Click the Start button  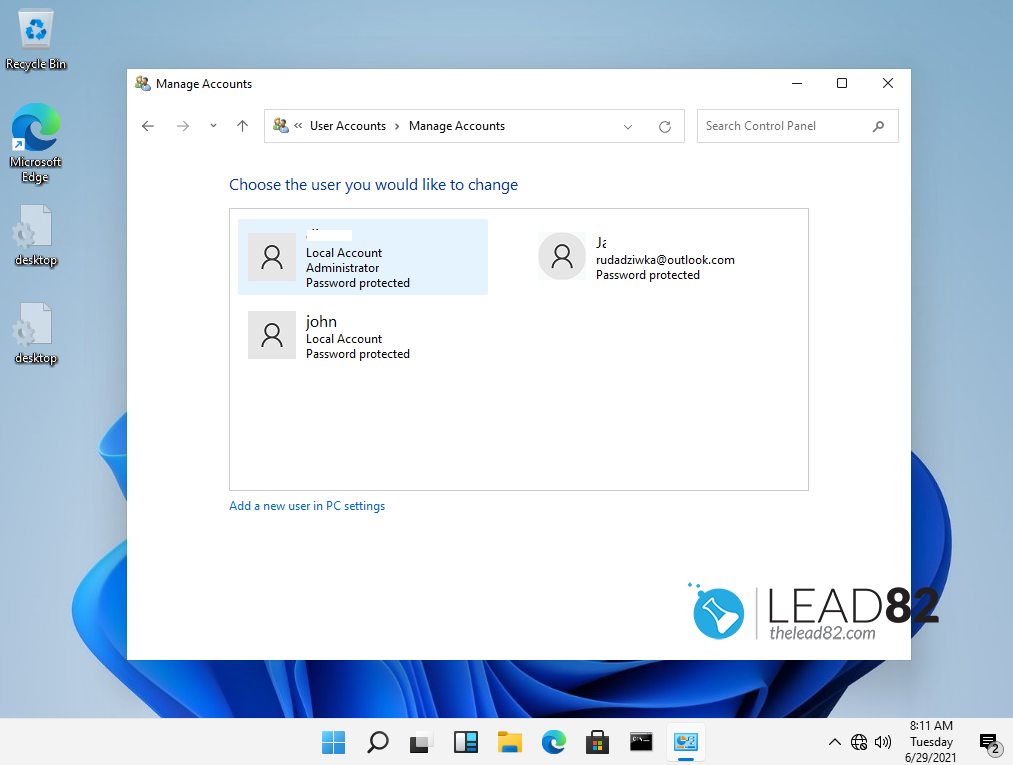coord(333,742)
